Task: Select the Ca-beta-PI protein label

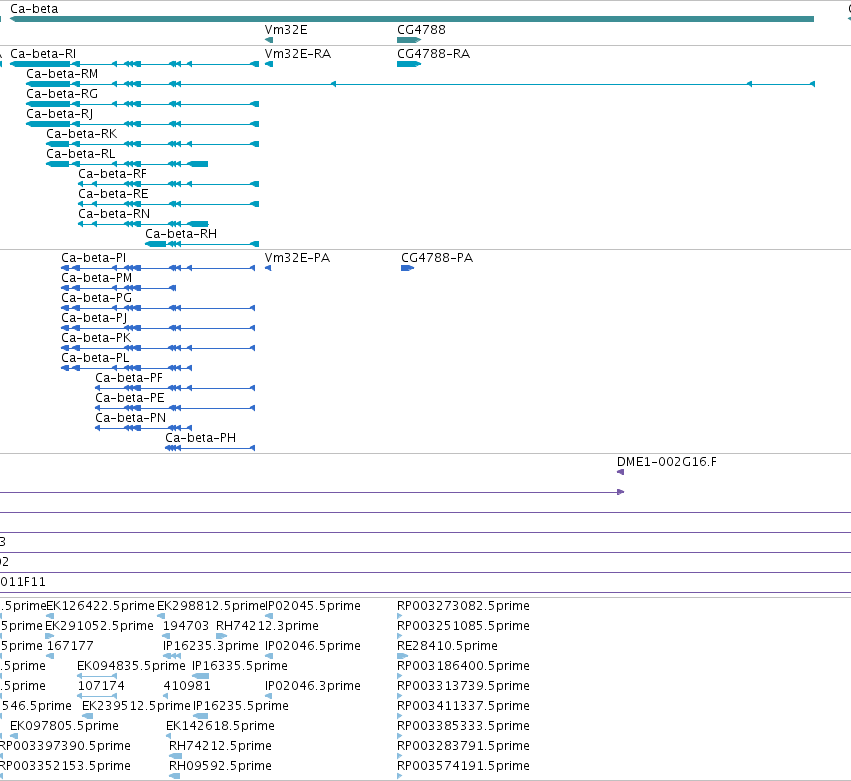Action: tap(93, 258)
